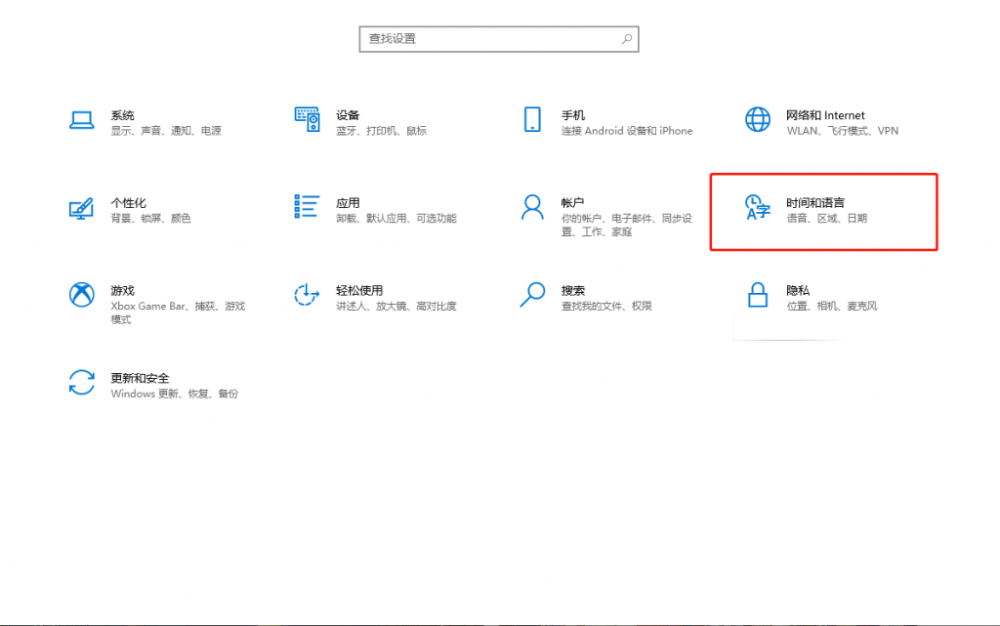The image size is (1000, 626).
Task: Click the search magnifier in 查找设置 box
Action: (627, 39)
